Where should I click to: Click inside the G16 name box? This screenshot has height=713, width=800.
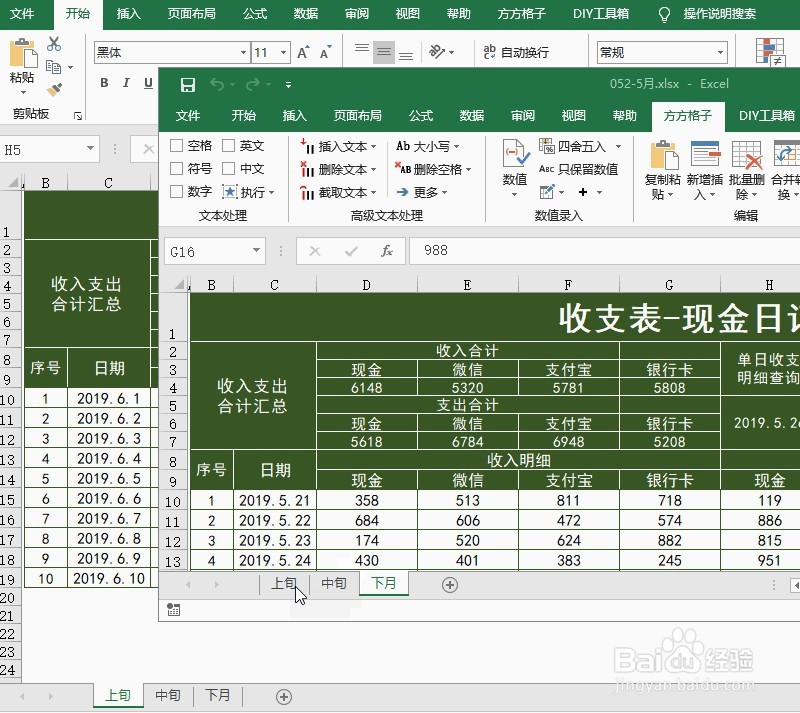pos(210,252)
